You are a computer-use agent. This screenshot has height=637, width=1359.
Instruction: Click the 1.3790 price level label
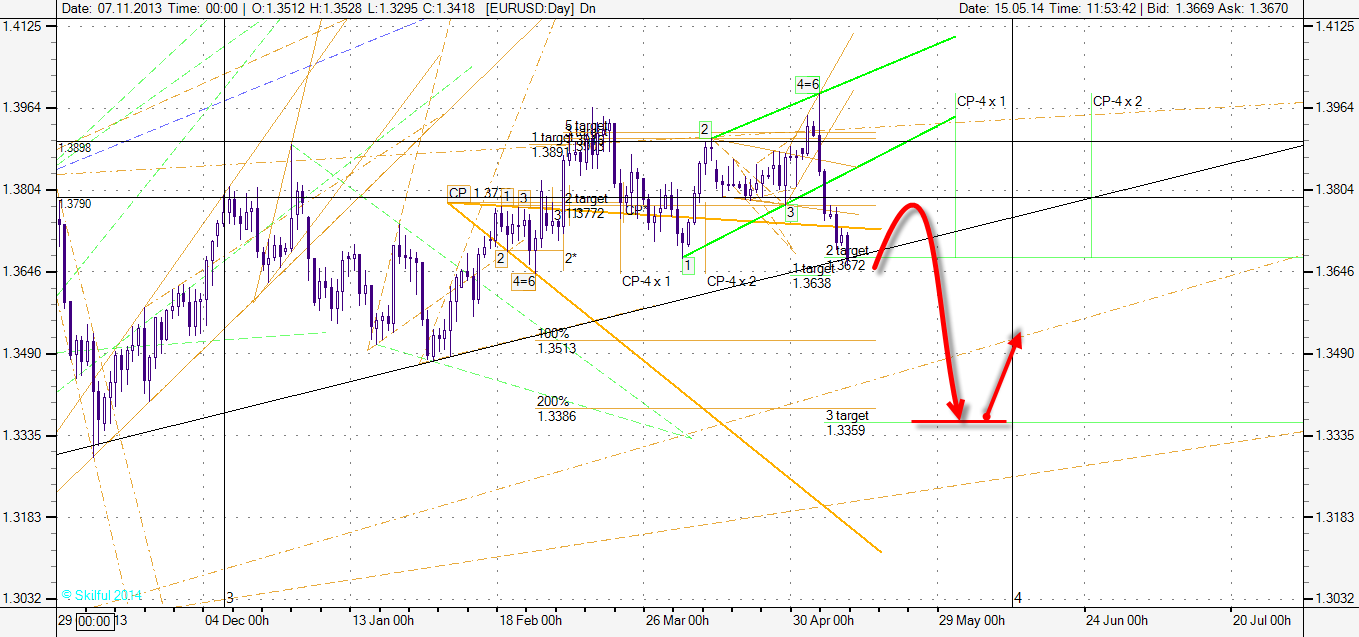tap(75, 204)
